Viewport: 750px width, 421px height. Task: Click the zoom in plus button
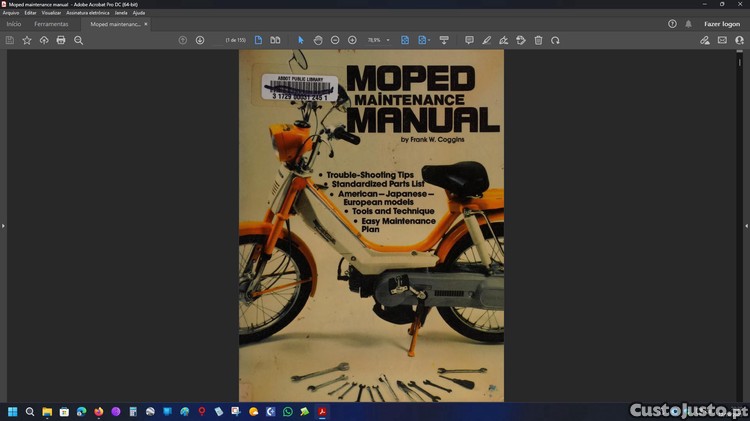tap(352, 40)
